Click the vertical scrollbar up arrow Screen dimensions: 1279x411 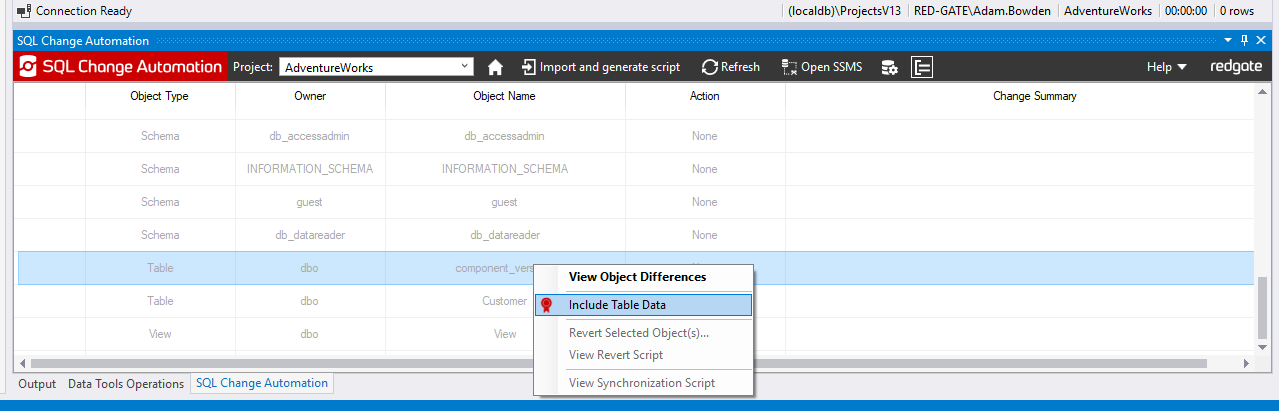[x=1260, y=92]
